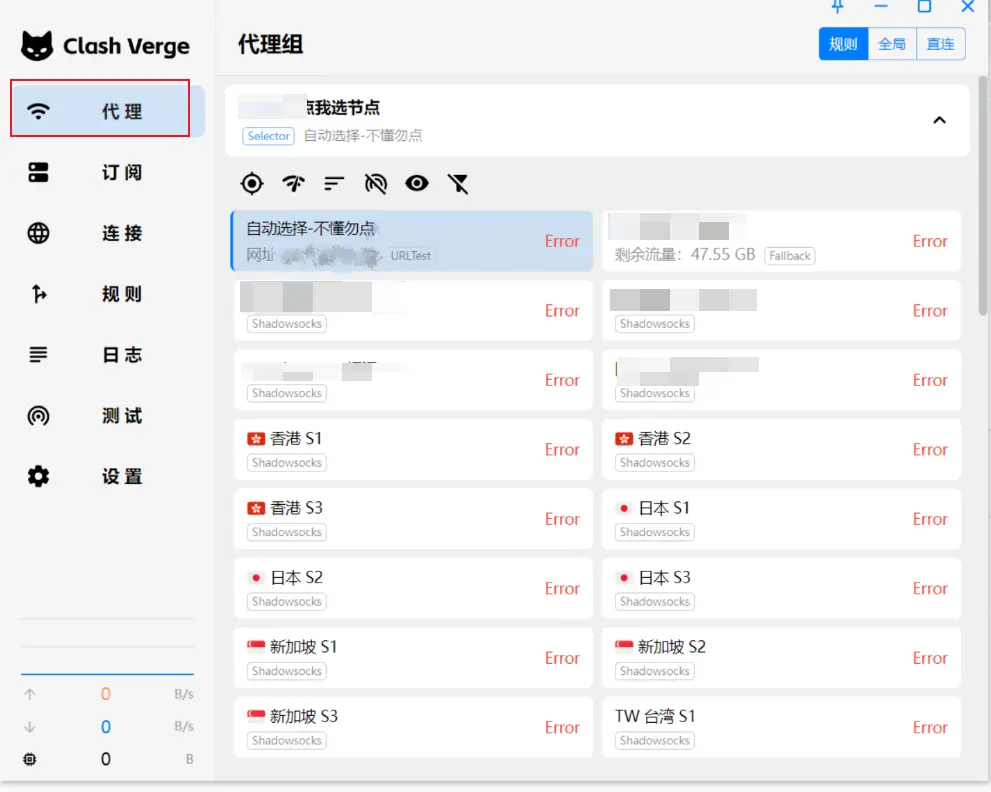The width and height of the screenshot is (991, 792).
Task: Click the crossed-out signal icon in the proxy toolbar
Action: coord(375,183)
